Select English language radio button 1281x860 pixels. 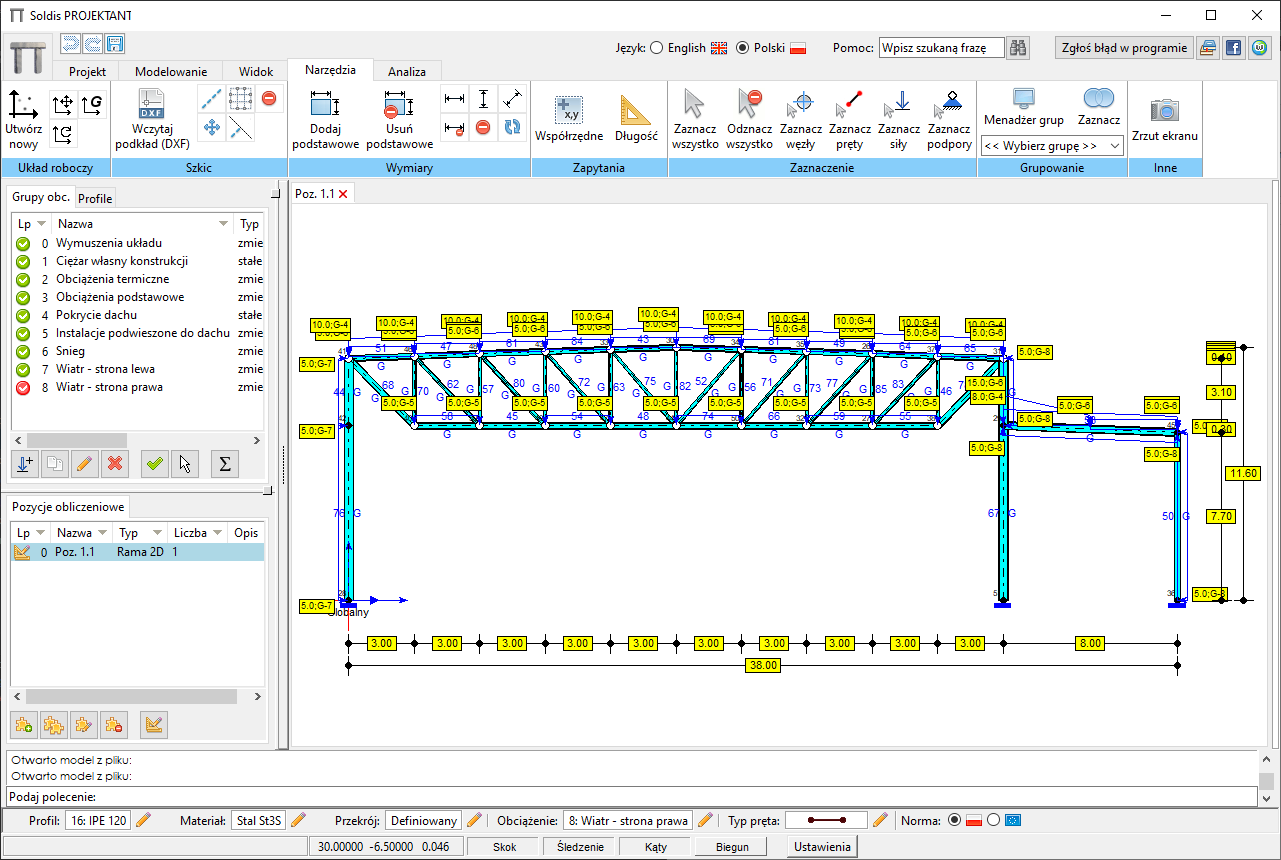tap(656, 48)
